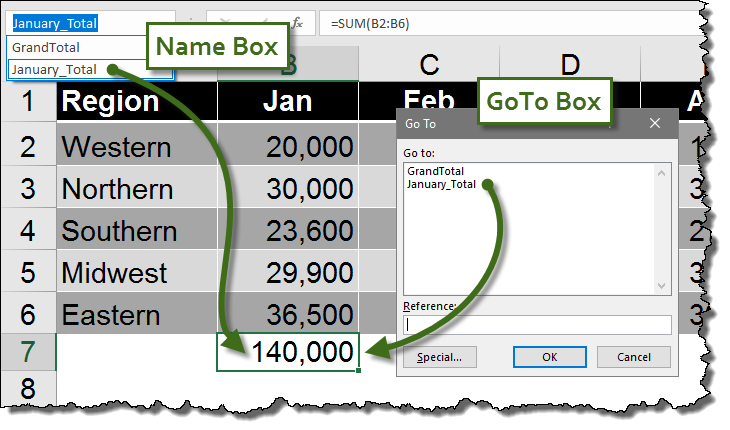Close the Go To dialog
Image resolution: width=730 pixels, height=430 pixels.
click(655, 124)
